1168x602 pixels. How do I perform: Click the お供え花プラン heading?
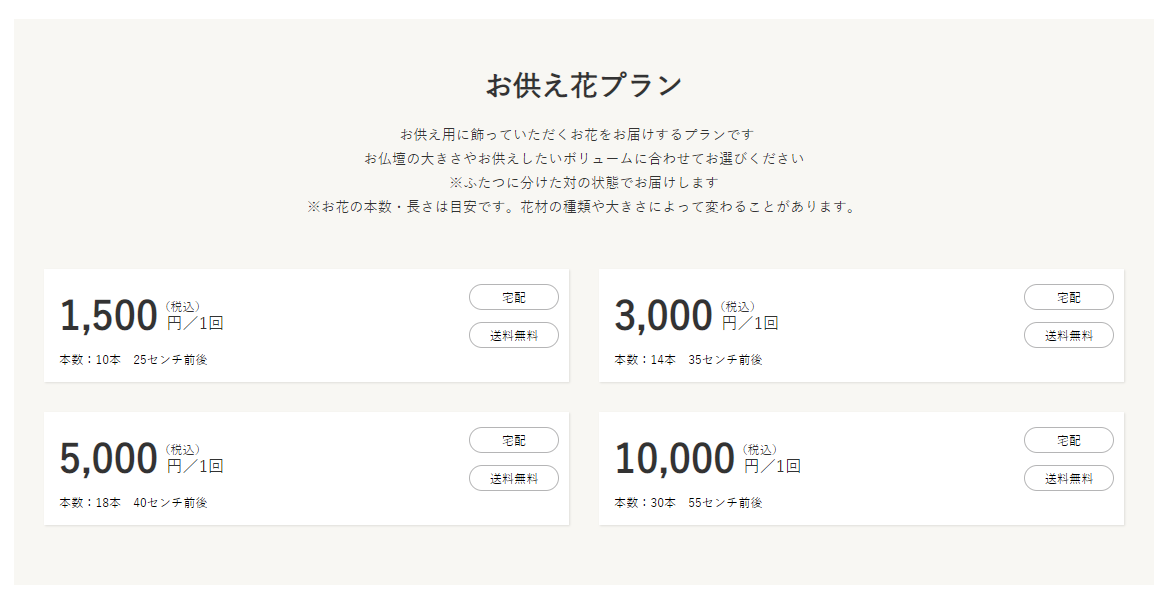(584, 86)
